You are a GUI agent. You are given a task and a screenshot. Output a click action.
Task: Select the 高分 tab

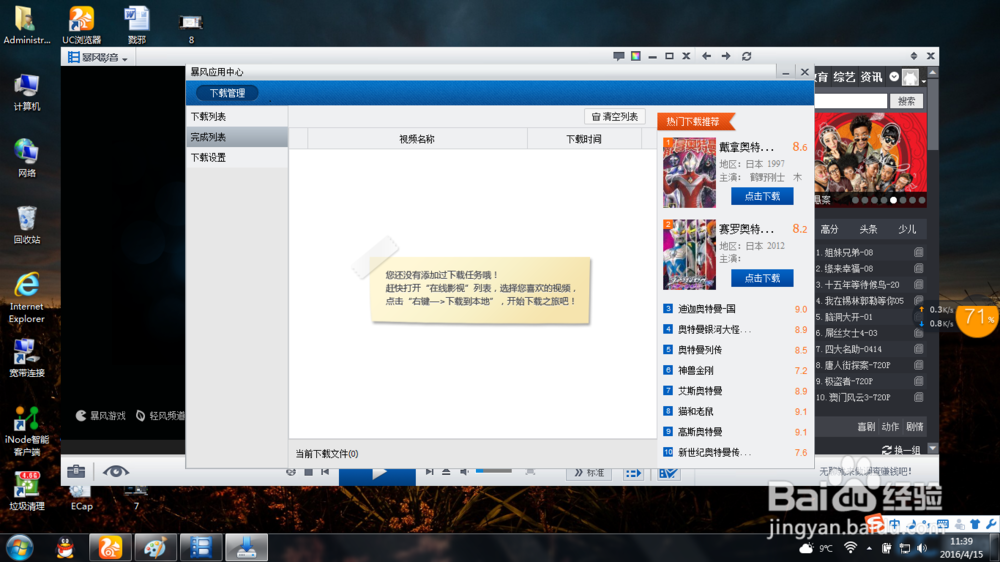829,229
